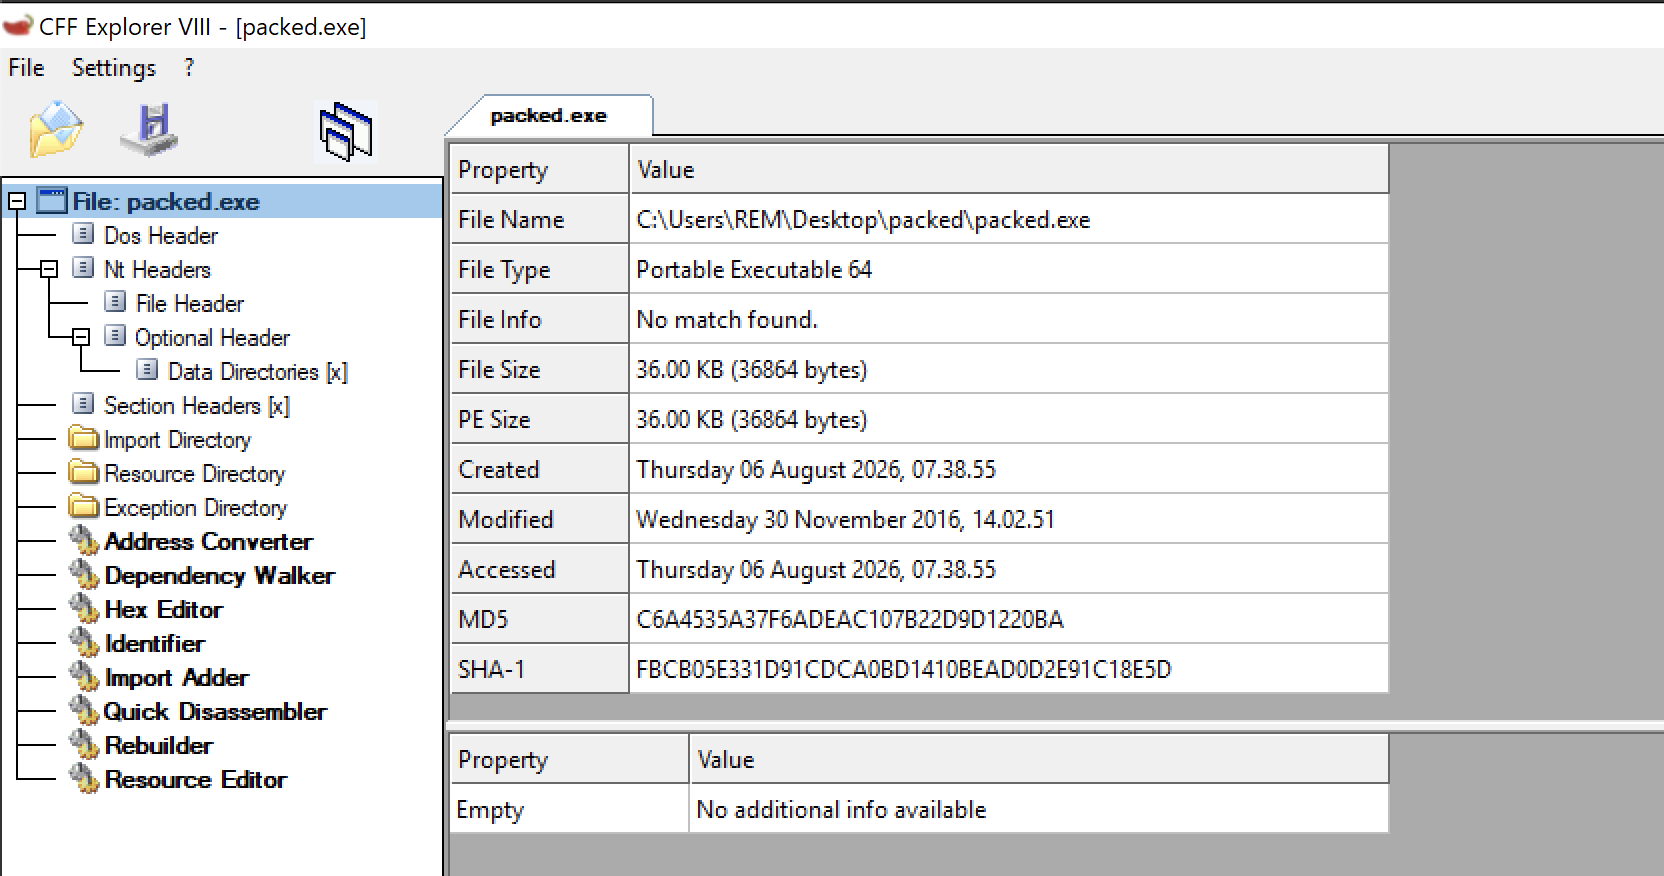Click the Modified date Wednesday 30 November 2016

845,520
